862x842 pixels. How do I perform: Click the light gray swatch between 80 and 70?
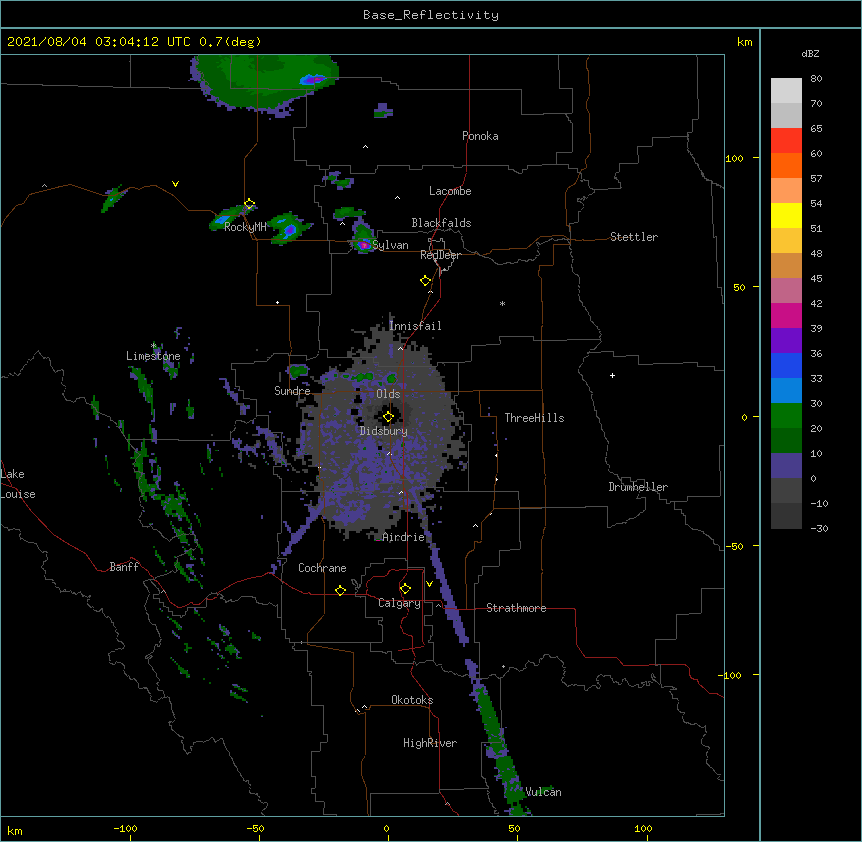coord(786,91)
